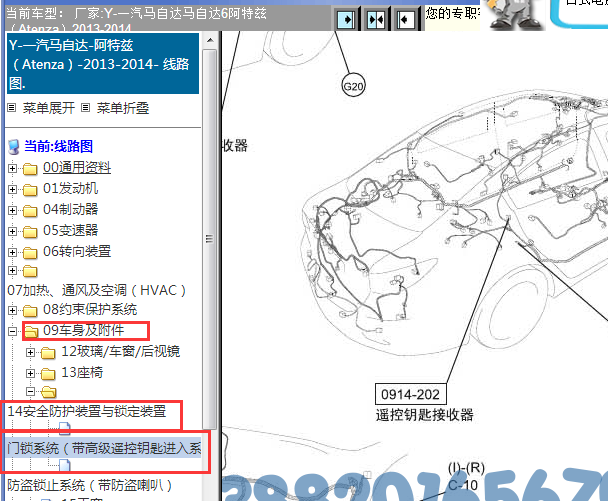Click the folder icon of 06转向装置
Screen dimensions: 608x501
pos(30,252)
